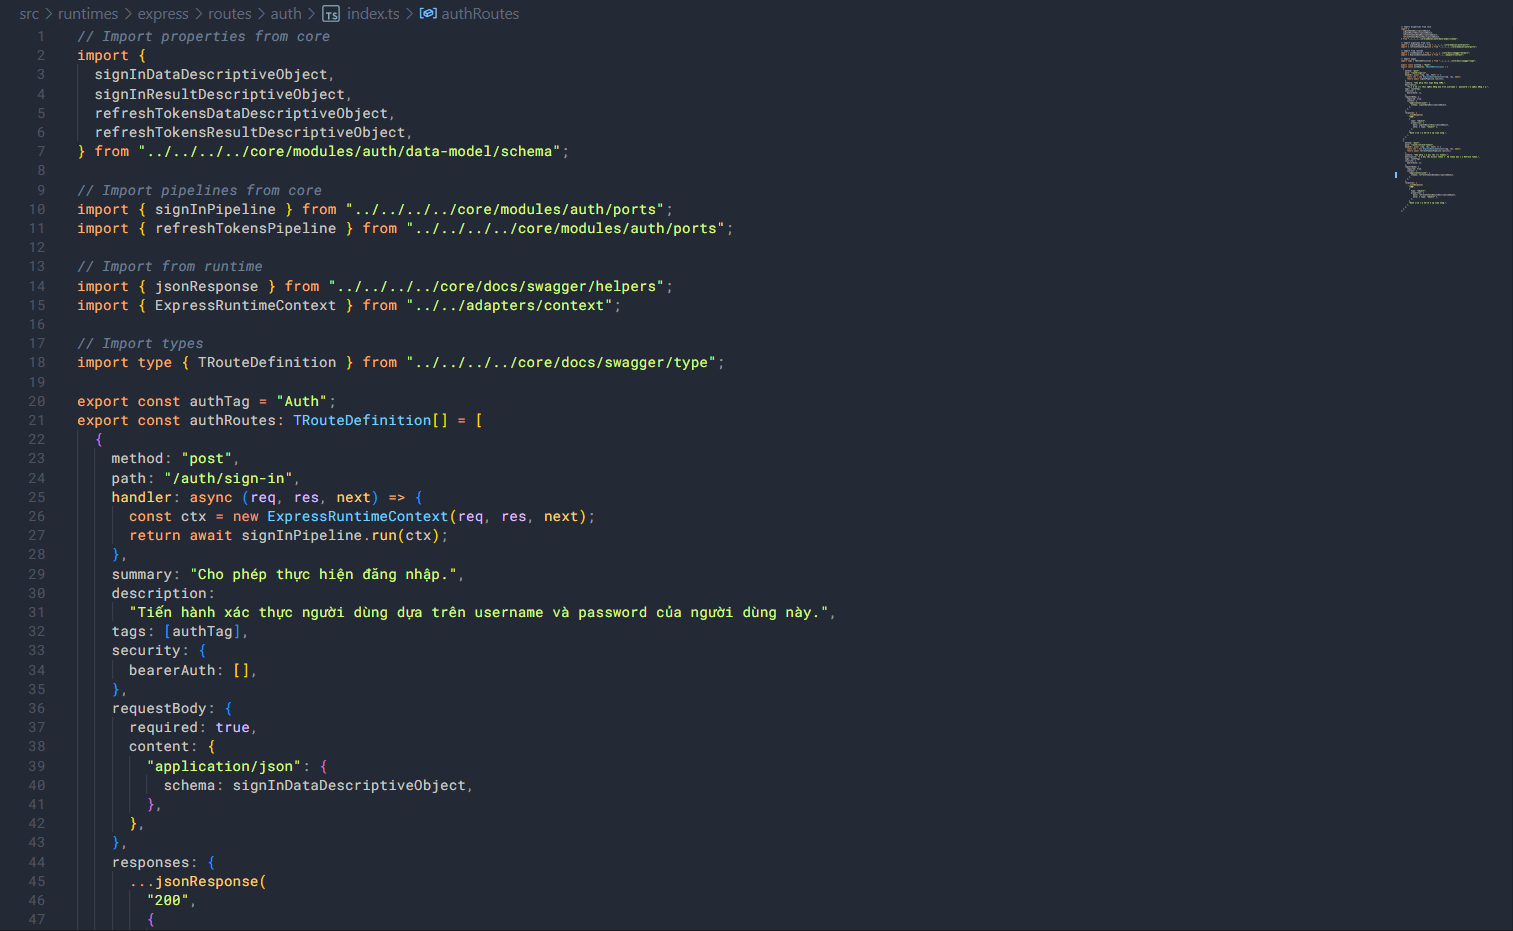Click the "index.ts" breadcrumb file name
Screen dimensions: 1513x931
tap(373, 14)
